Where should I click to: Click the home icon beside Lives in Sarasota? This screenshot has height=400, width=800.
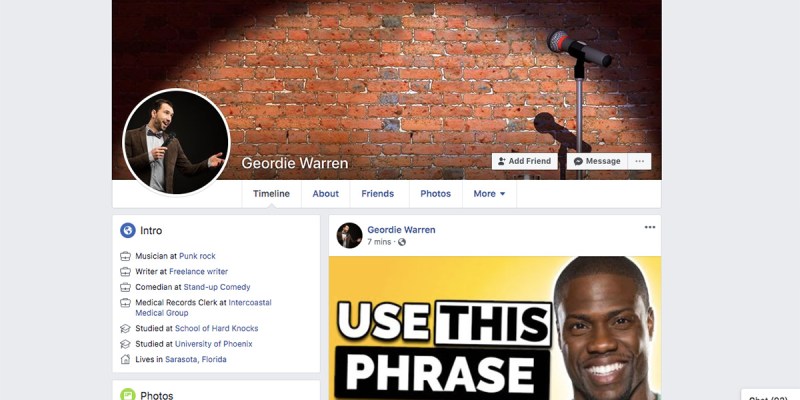(x=125, y=359)
